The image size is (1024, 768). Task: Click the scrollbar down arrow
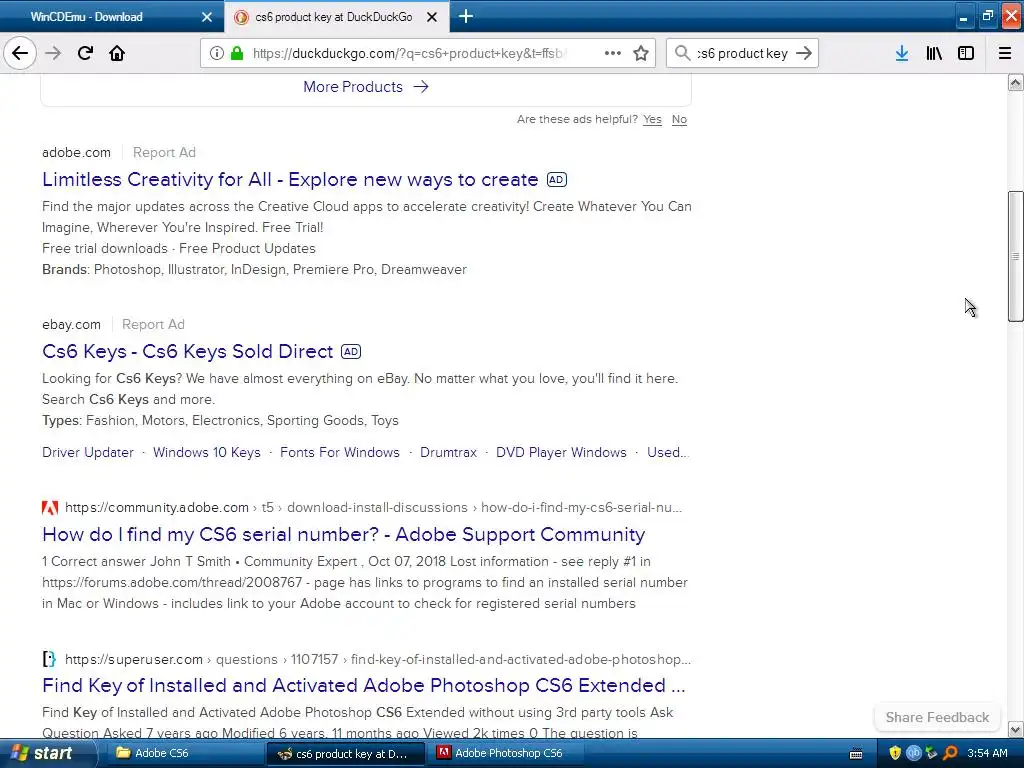tap(1015, 729)
